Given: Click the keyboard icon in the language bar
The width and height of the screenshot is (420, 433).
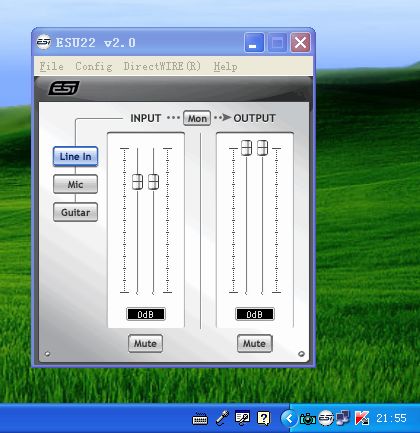Looking at the screenshot, I should point(200,419).
